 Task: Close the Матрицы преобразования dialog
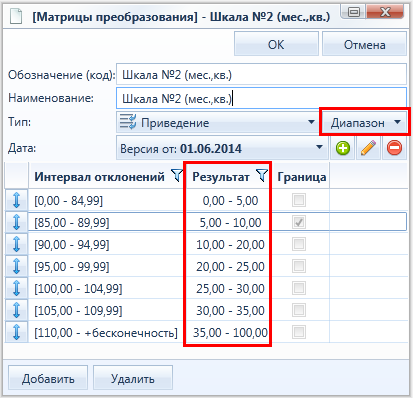point(385,12)
